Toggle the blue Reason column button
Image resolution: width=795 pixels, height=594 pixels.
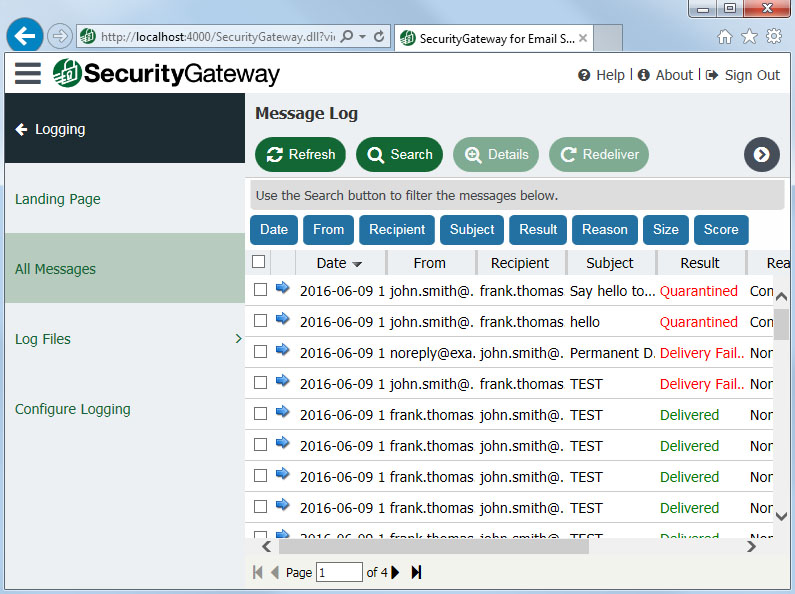(605, 230)
